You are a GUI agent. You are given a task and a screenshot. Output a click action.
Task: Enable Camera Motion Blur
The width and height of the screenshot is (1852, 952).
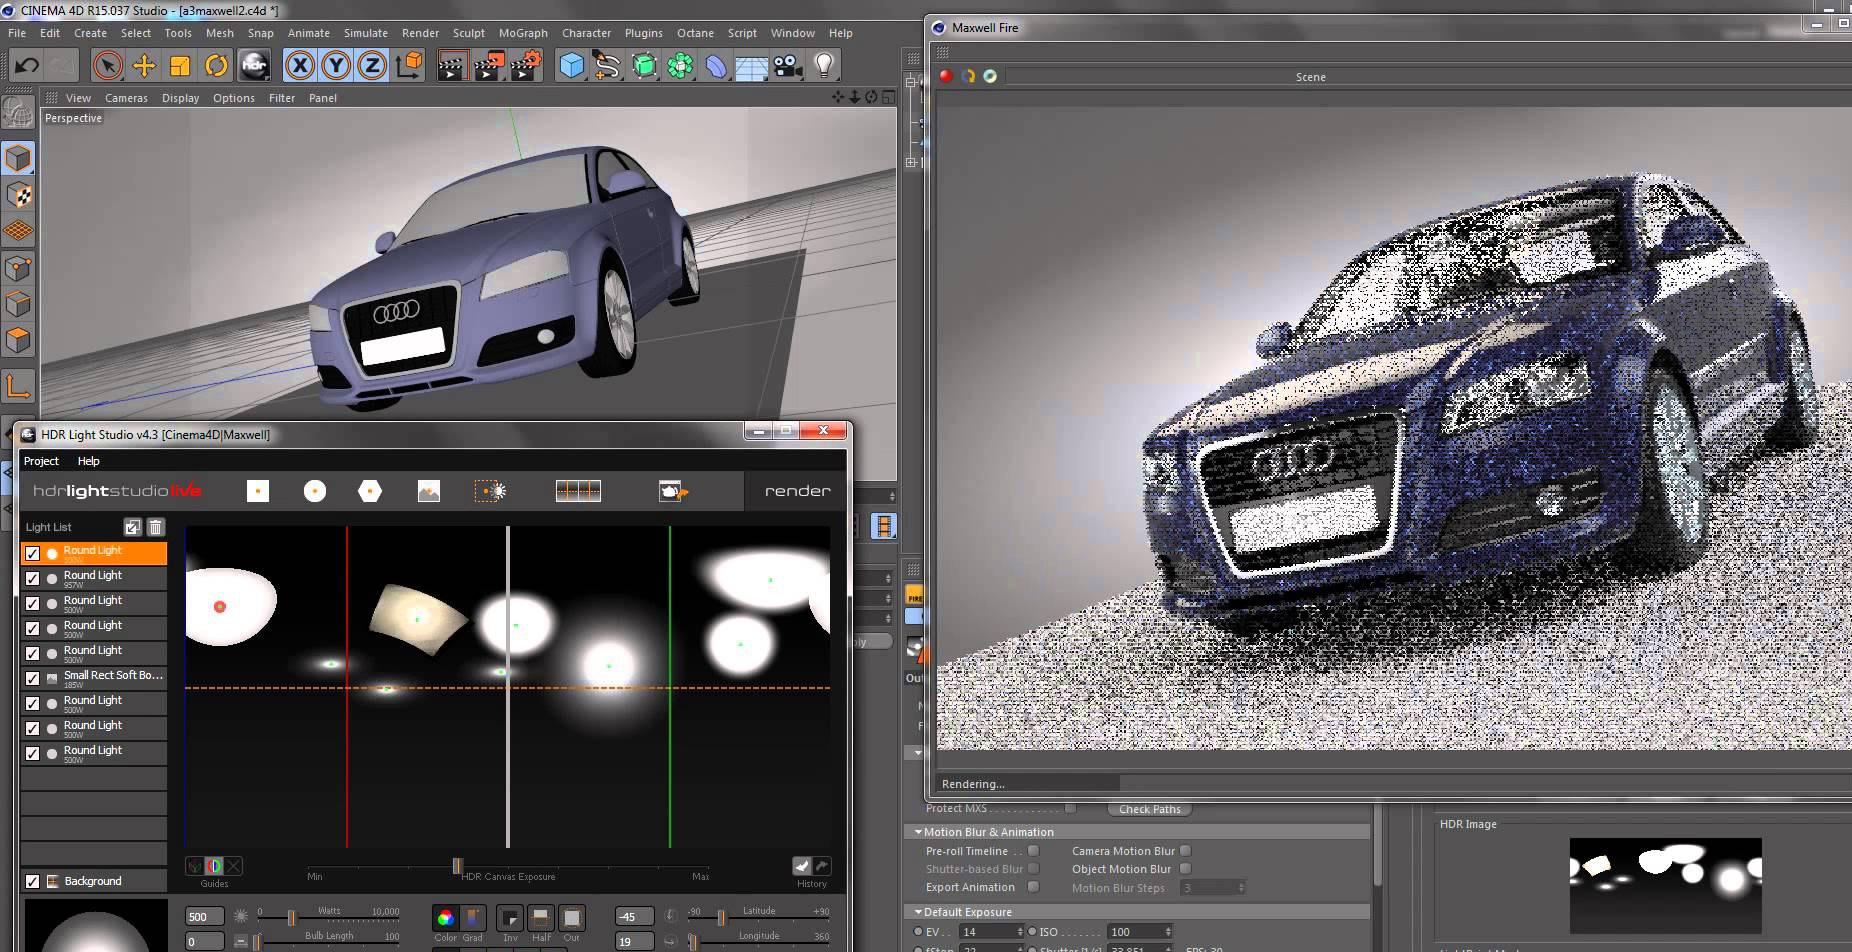(x=1186, y=850)
